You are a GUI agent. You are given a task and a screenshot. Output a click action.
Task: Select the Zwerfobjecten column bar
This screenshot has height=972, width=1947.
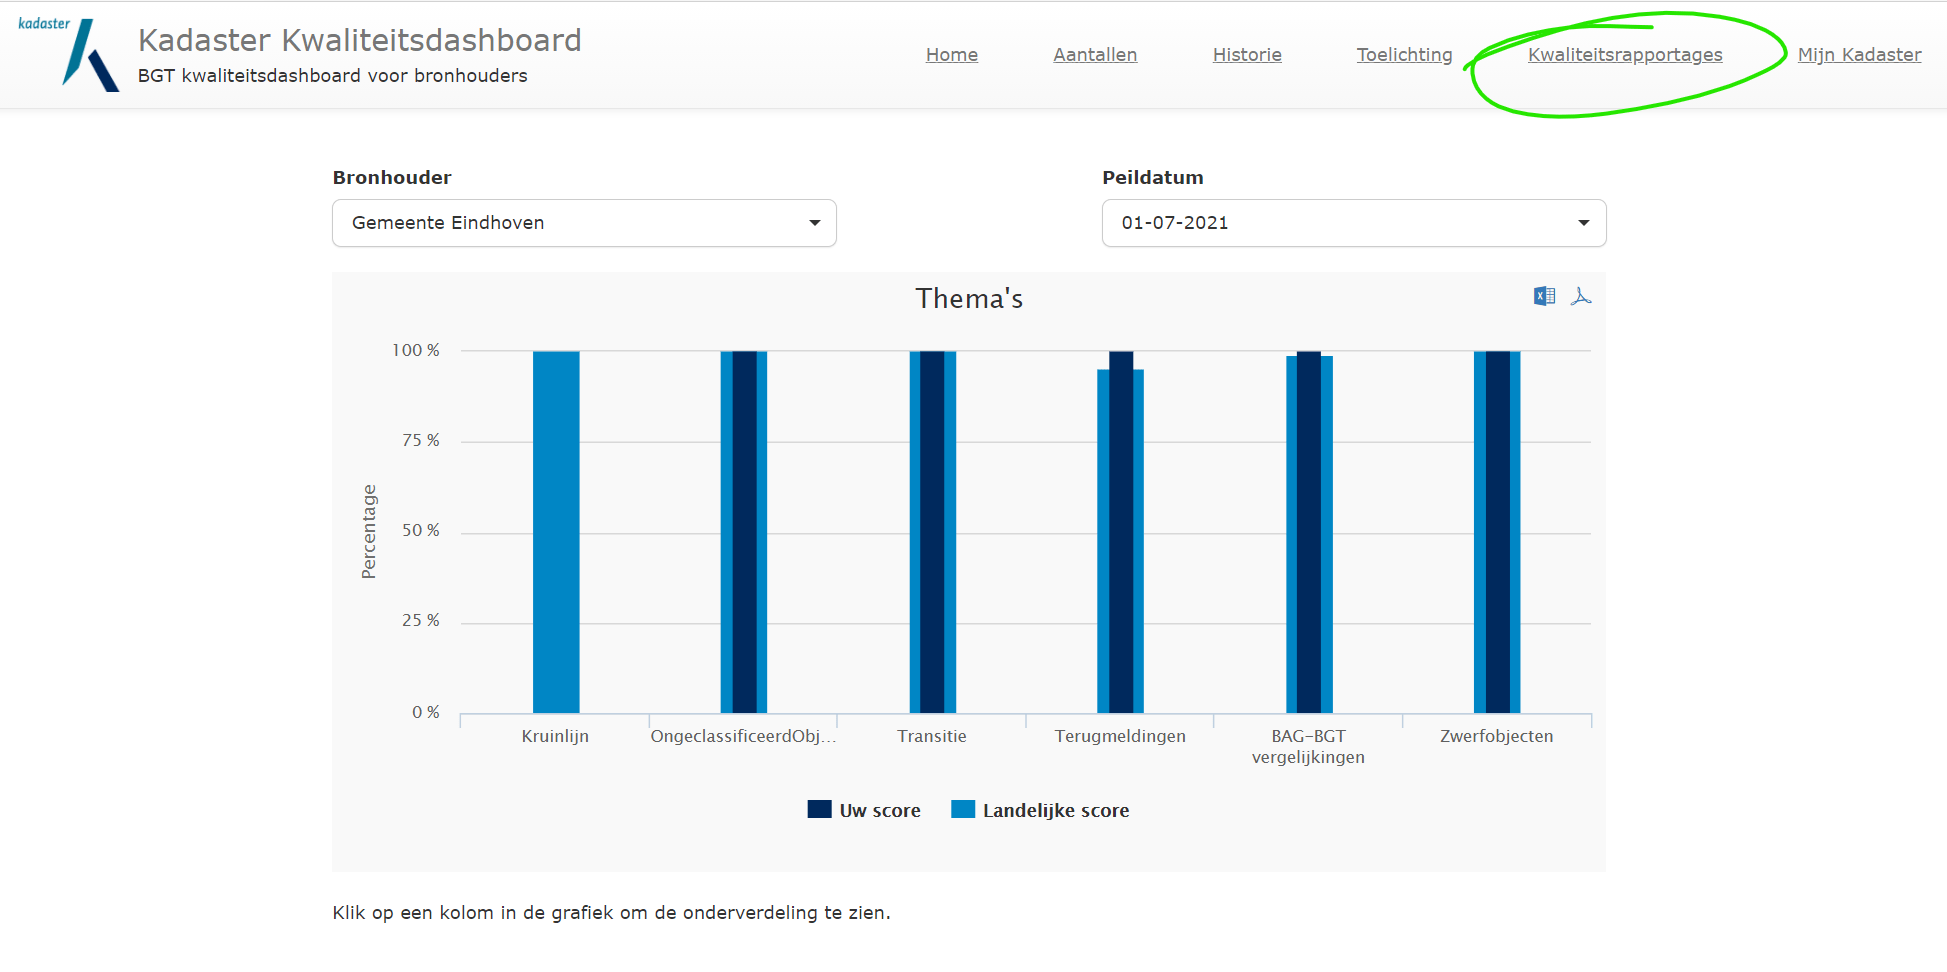point(1497,532)
